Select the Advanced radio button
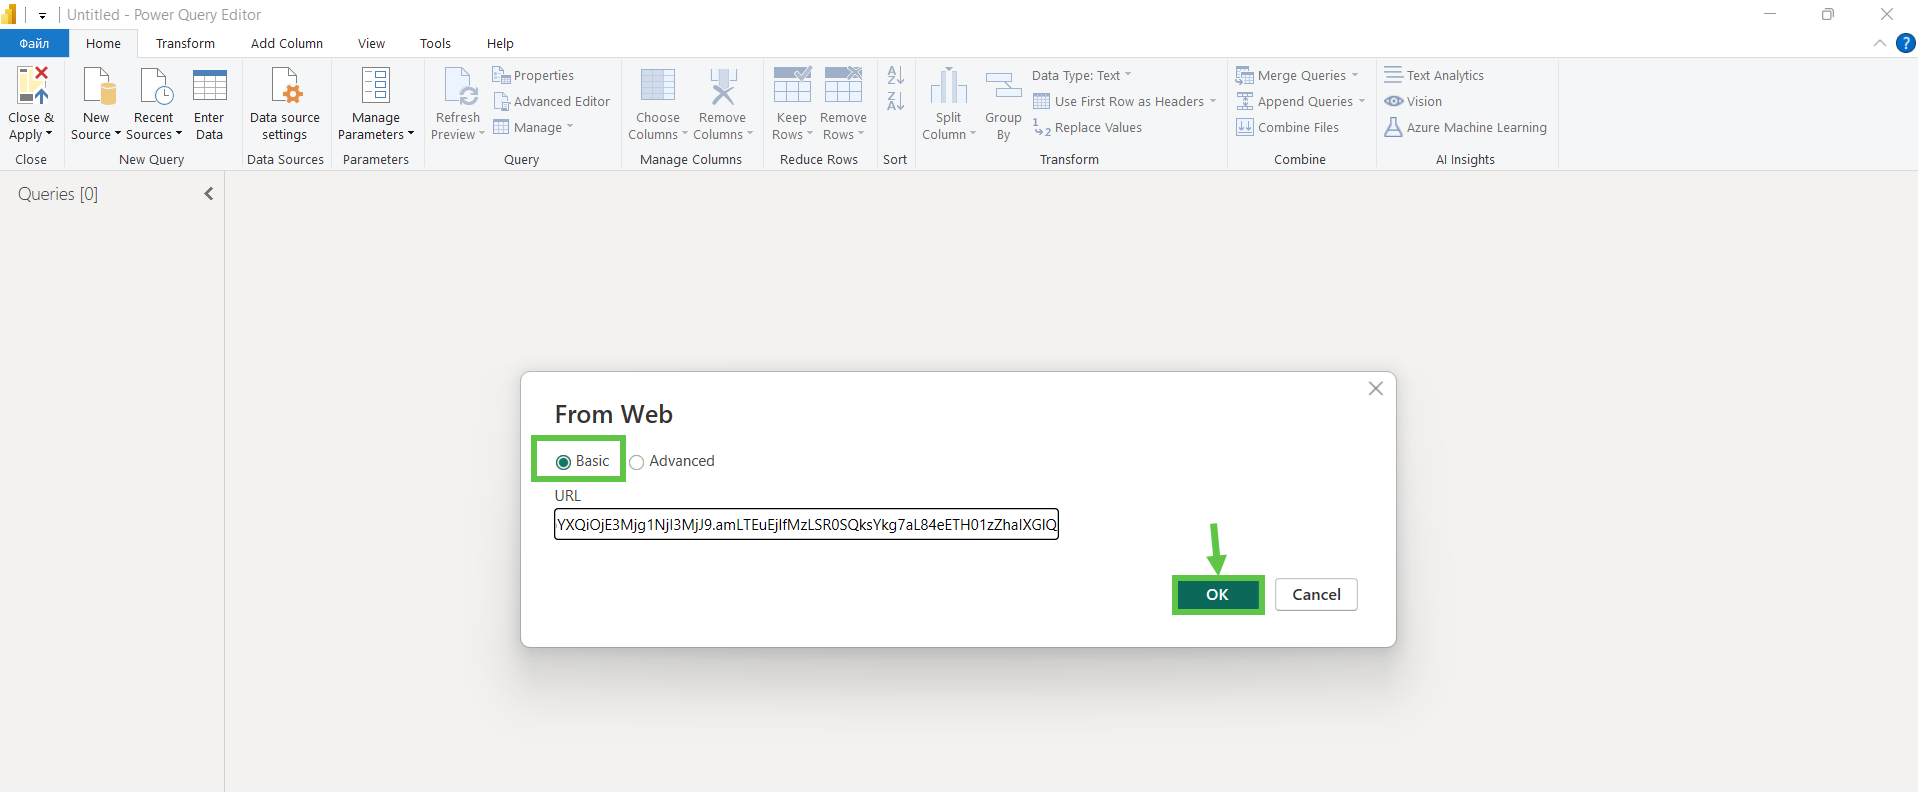The image size is (1918, 792). point(637,462)
